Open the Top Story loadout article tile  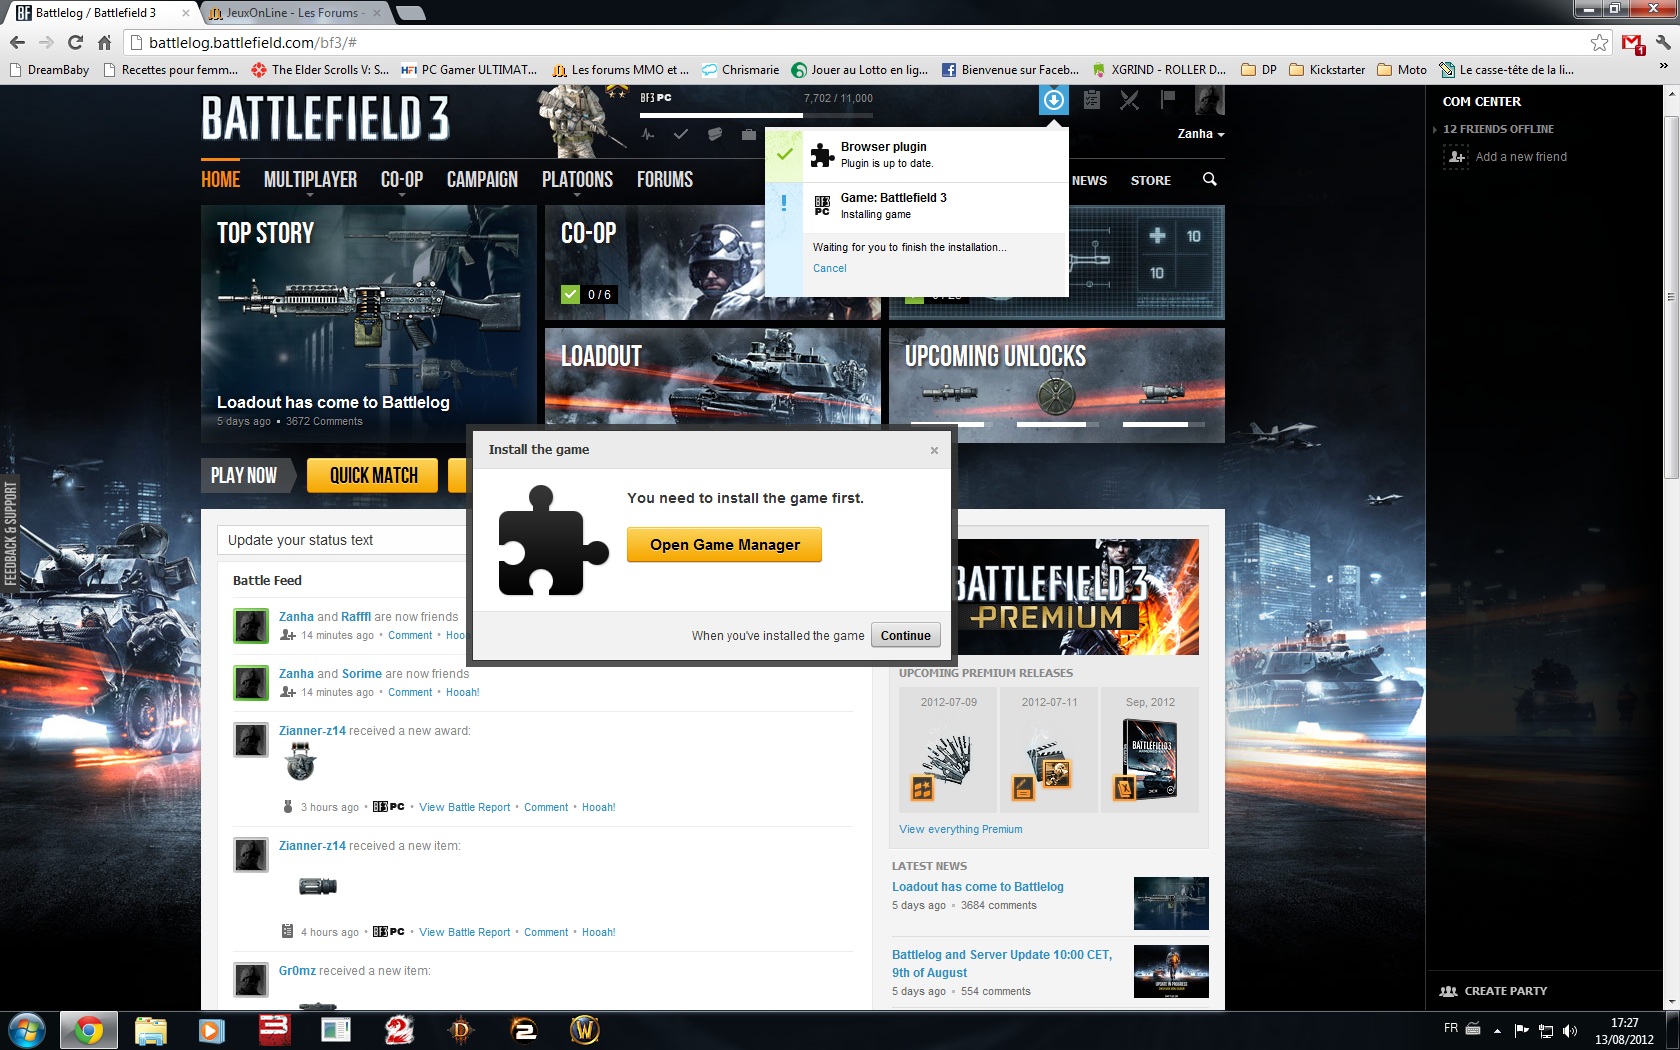point(369,324)
